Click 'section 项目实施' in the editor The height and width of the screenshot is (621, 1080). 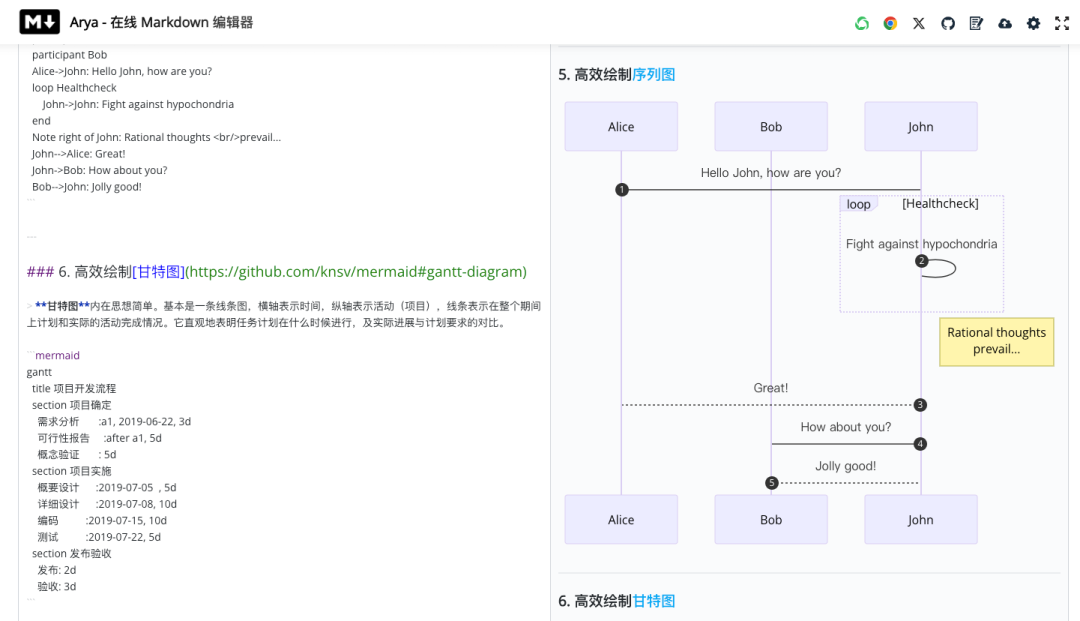[72, 472]
